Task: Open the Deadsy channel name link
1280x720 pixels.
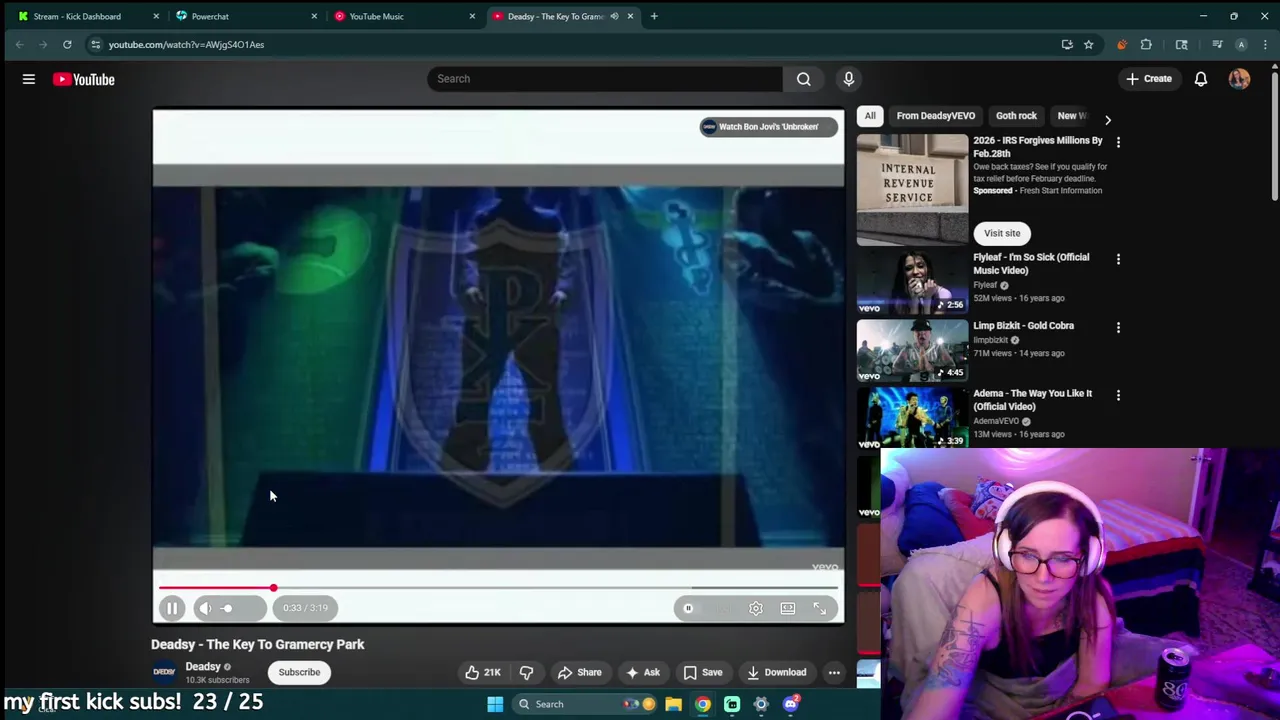Action: (x=203, y=666)
